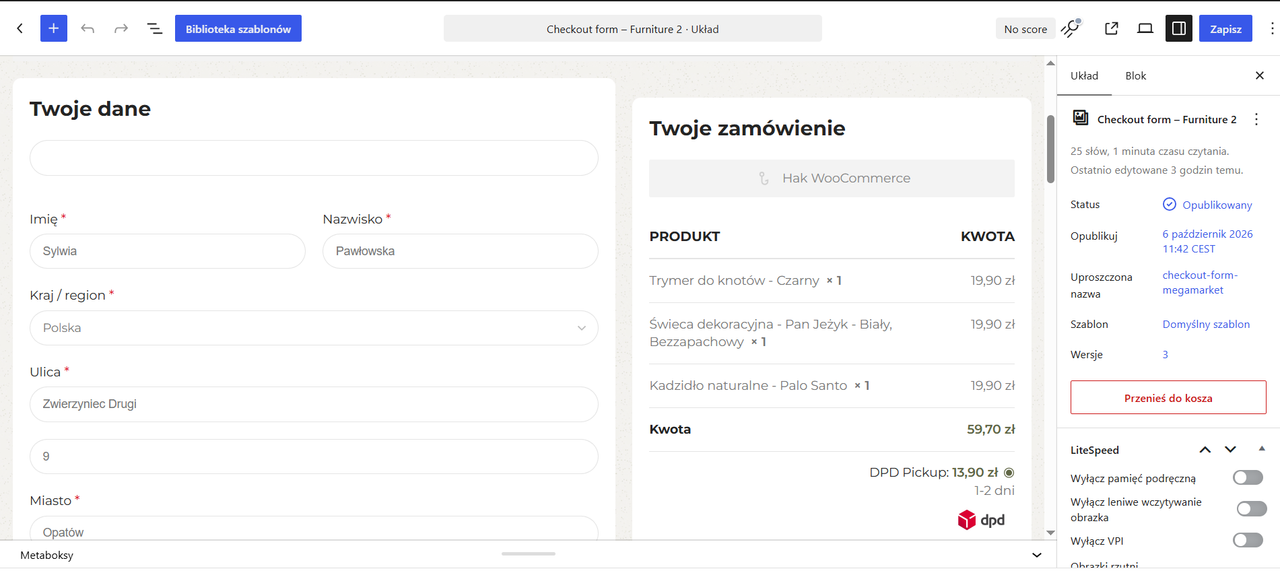Image resolution: width=1280 pixels, height=571 pixels.
Task: Click the empty field under Twoje dane
Action: 314,158
